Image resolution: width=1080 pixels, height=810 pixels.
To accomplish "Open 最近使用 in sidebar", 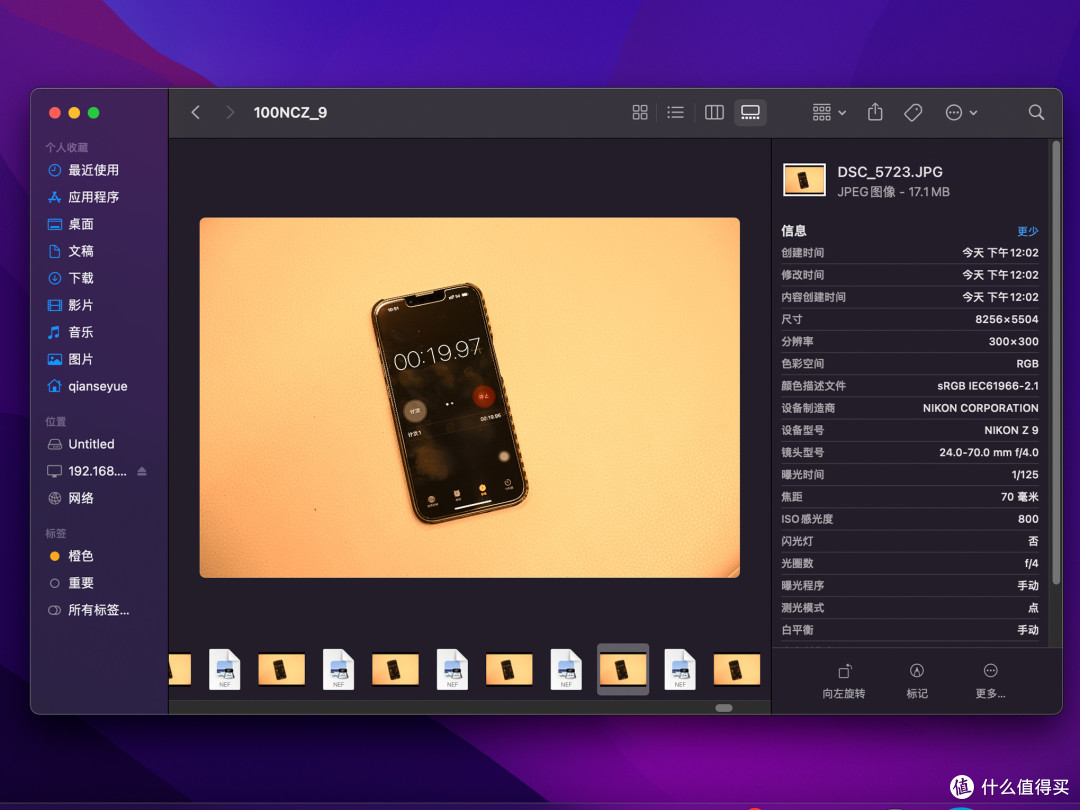I will (93, 170).
